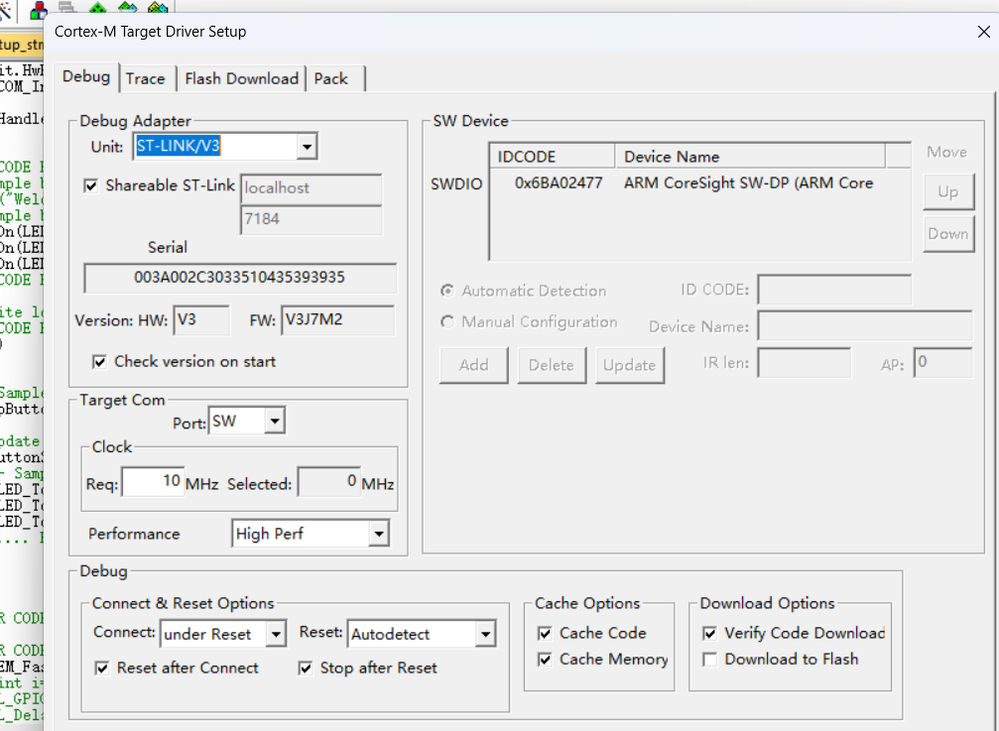Click the FW version V3J7M2 field
999x731 pixels.
[x=338, y=320]
